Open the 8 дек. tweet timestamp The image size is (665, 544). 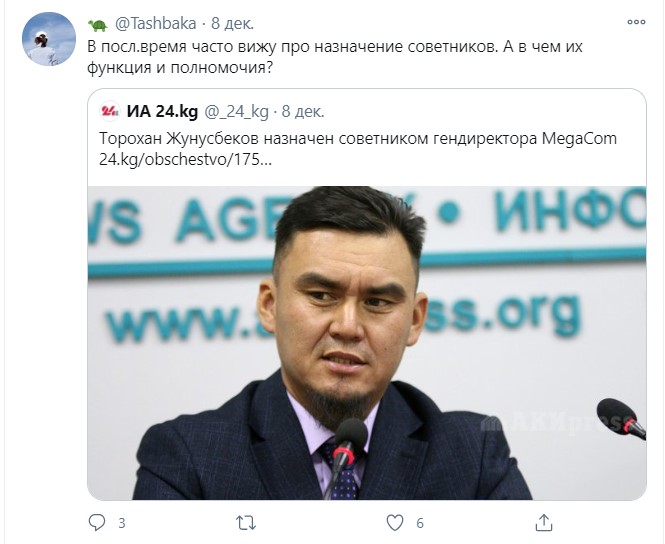(x=232, y=24)
